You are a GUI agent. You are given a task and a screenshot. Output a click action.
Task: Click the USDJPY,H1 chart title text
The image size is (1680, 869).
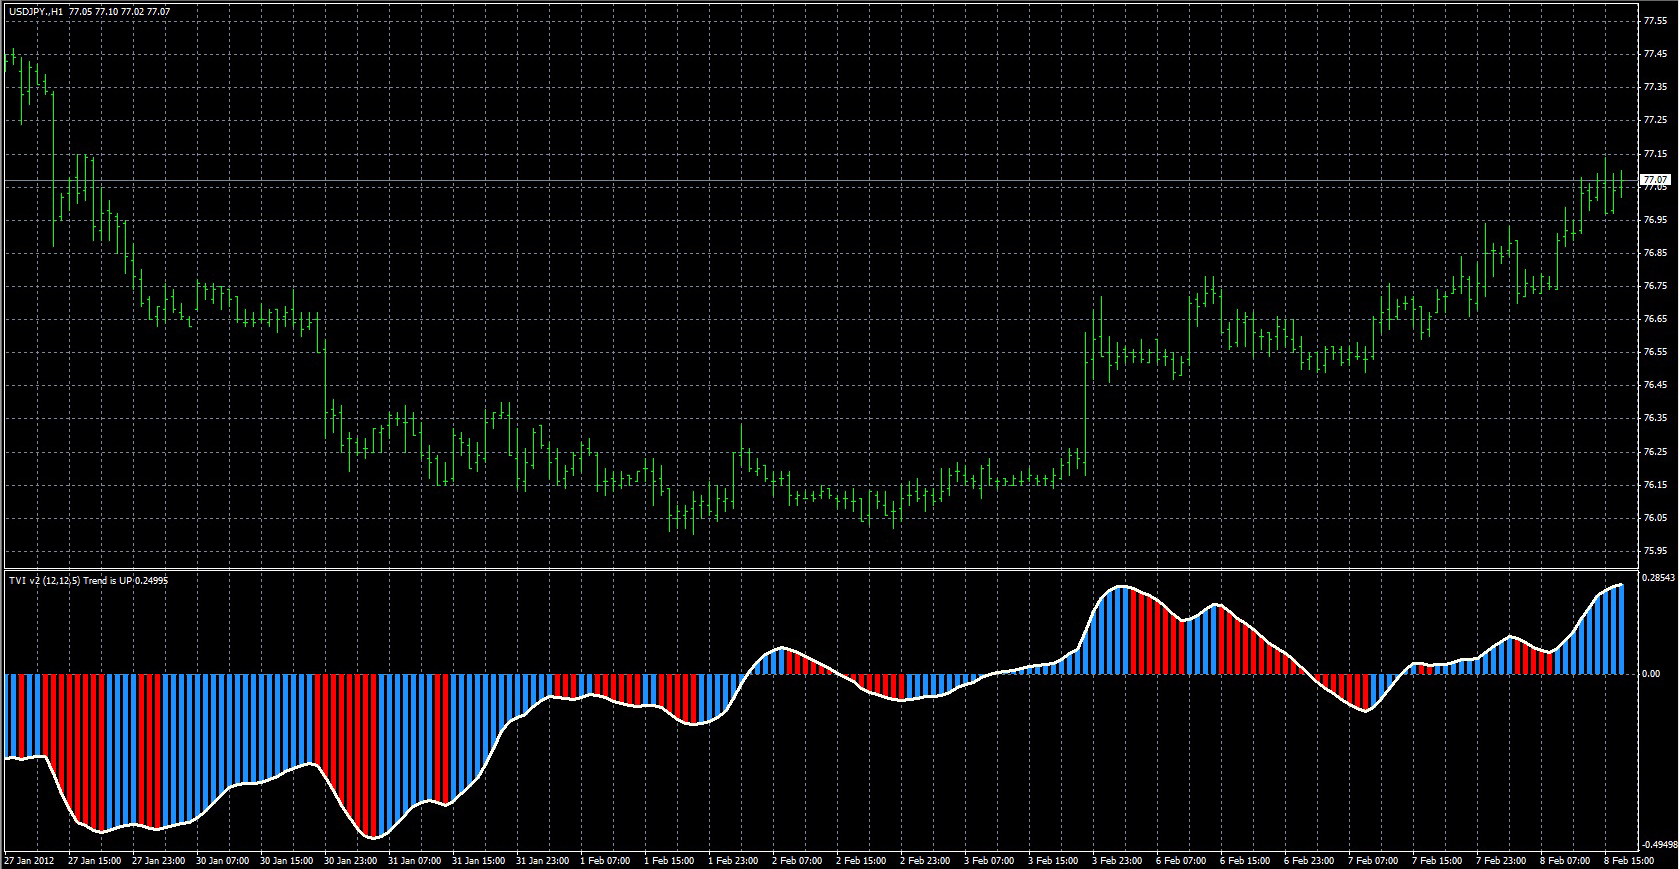(35, 12)
